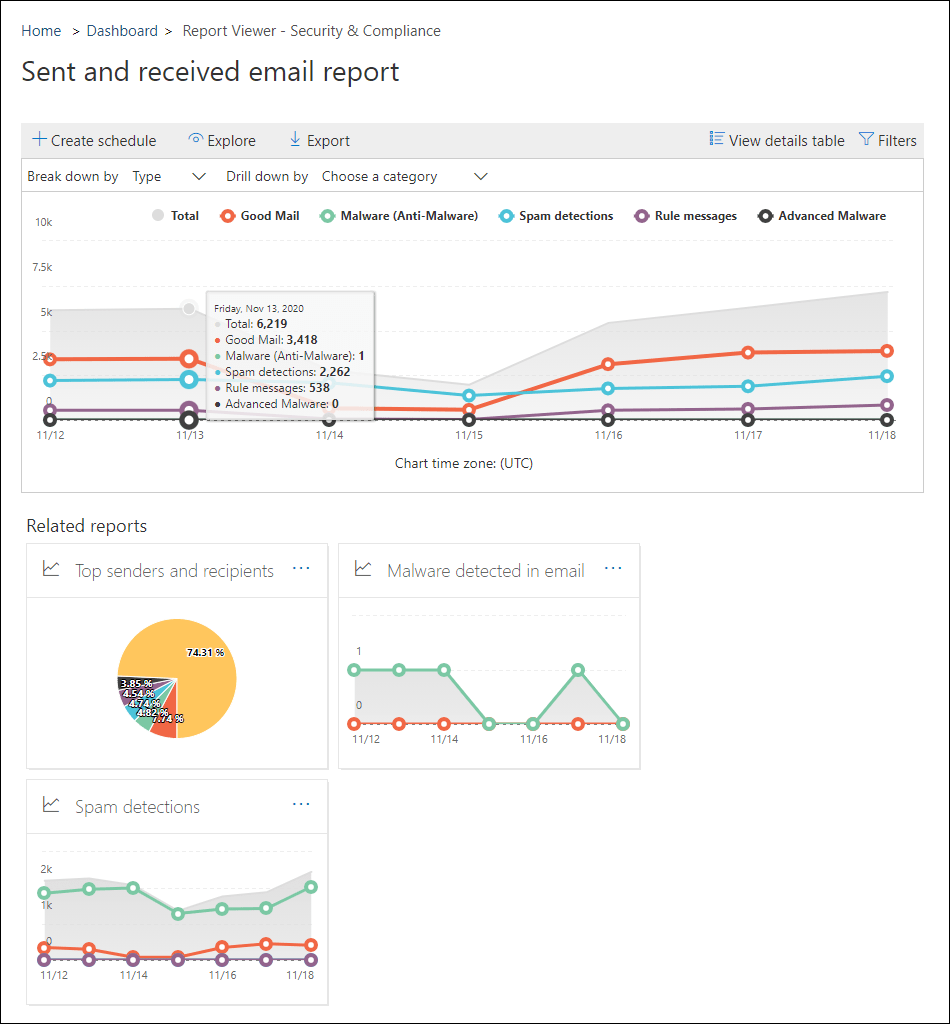Open the ellipsis menu on Top senders card
Image resolution: width=950 pixels, height=1024 pixels.
(302, 567)
